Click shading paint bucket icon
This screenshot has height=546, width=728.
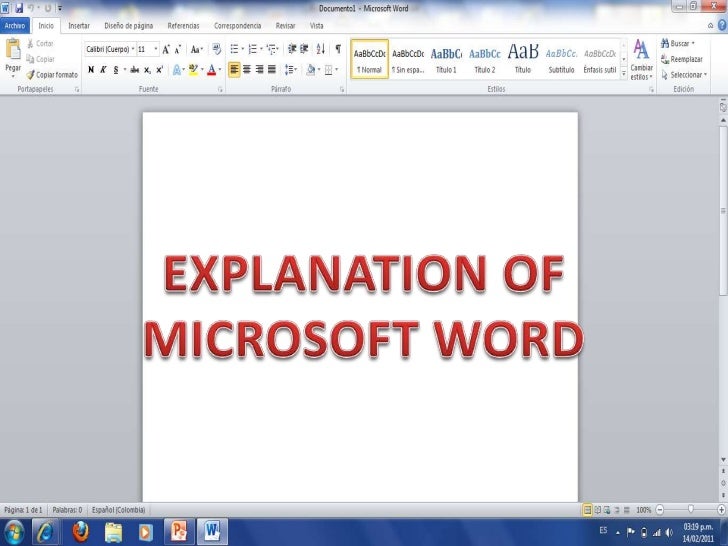pyautogui.click(x=311, y=70)
